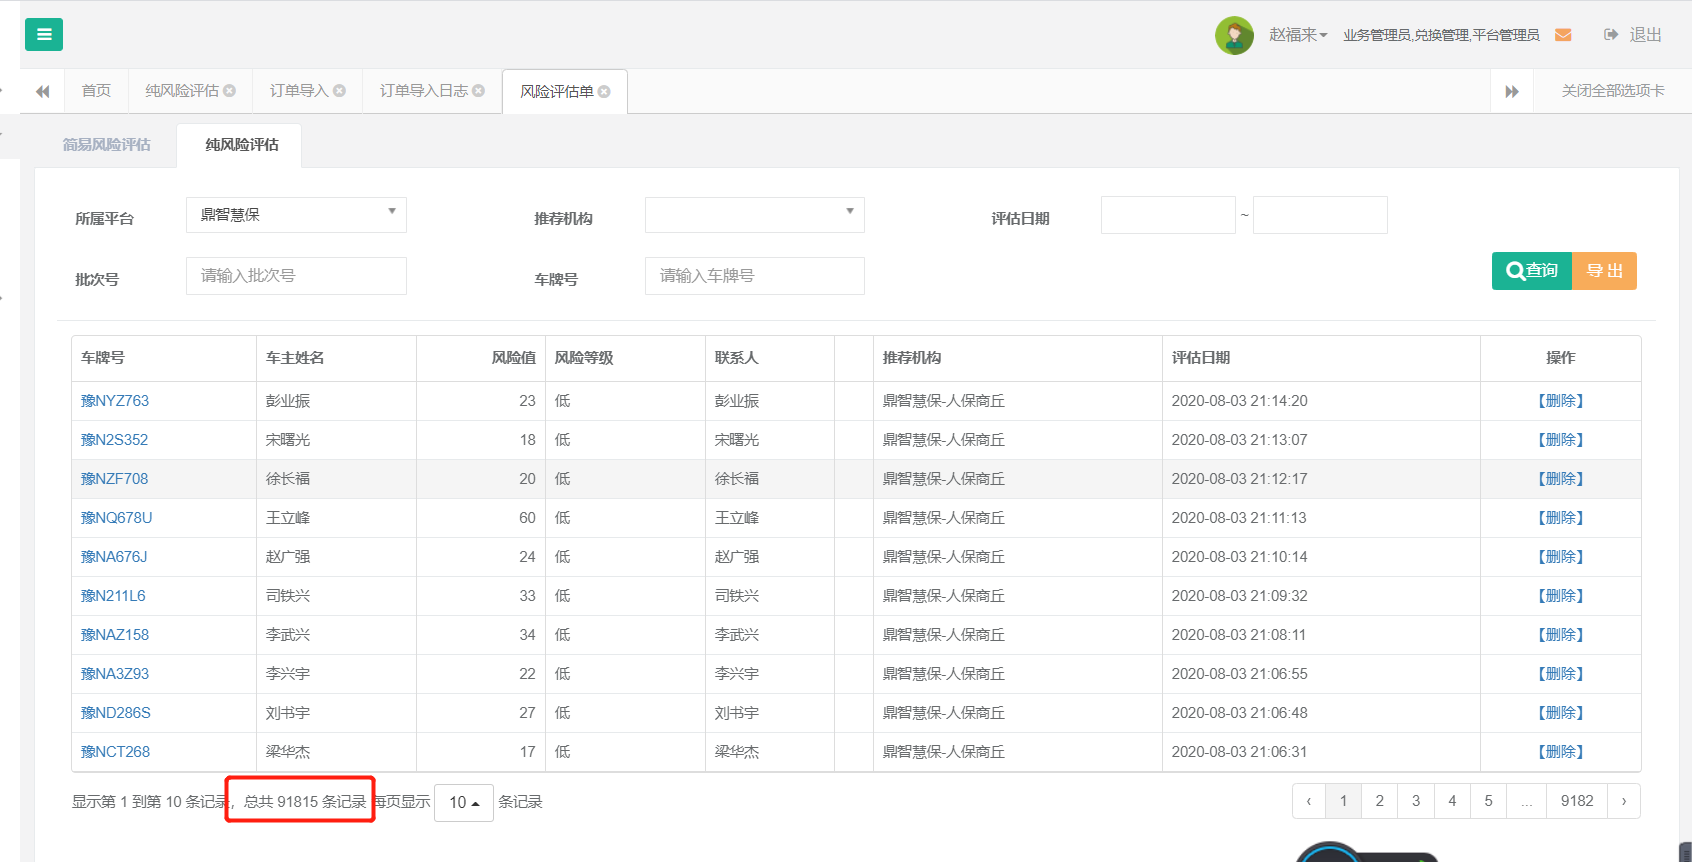Image resolution: width=1692 pixels, height=862 pixels.
Task: Close the 订单导入 tab via its x icon
Action: (x=340, y=91)
